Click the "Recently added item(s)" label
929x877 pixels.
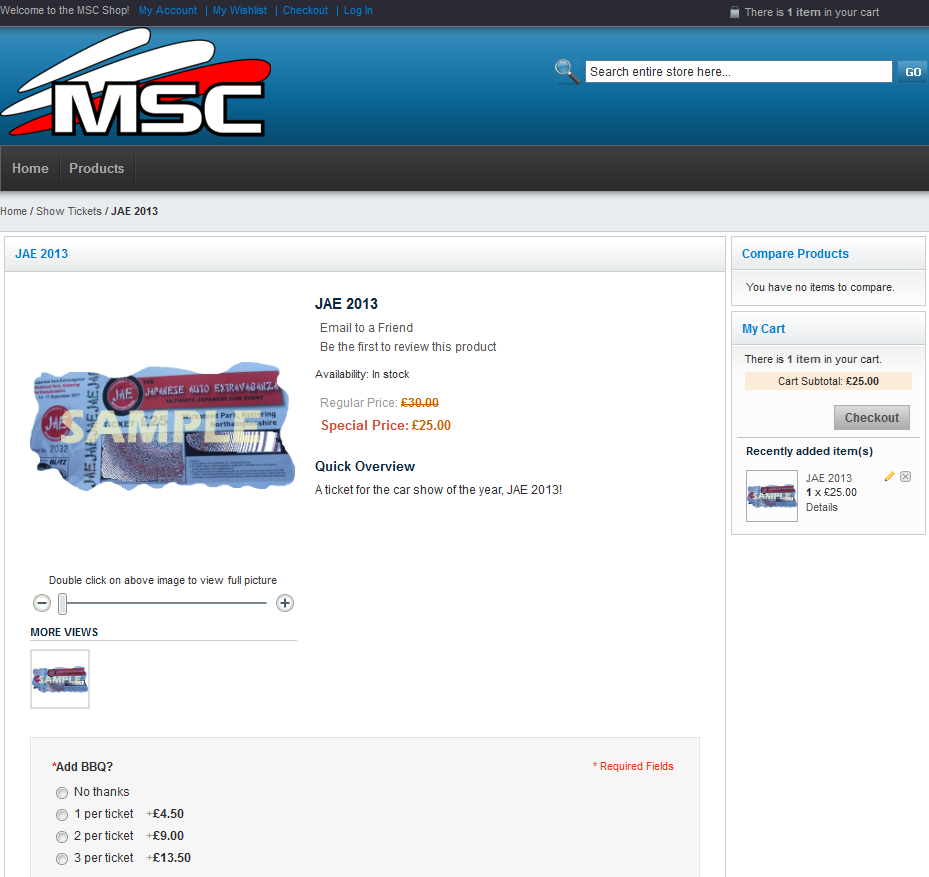click(809, 452)
